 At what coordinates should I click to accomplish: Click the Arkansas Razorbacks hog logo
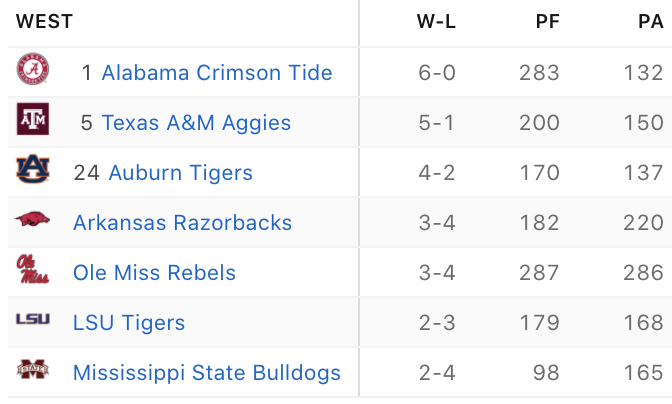pyautogui.click(x=33, y=219)
